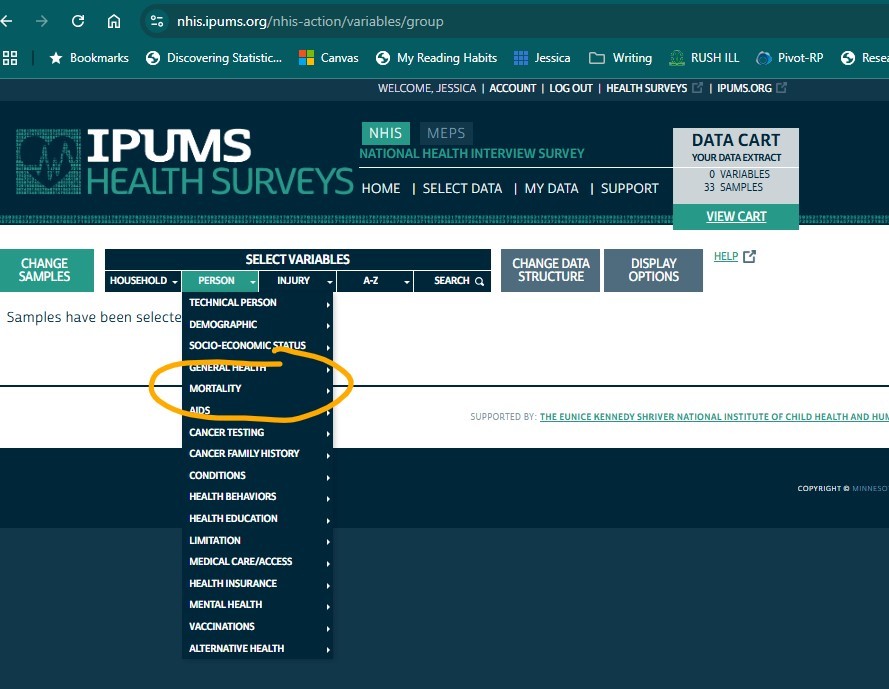Screen dimensions: 889x689
Task: Select CANCER FAMILY HISTORY menu item
Action: [x=257, y=454]
